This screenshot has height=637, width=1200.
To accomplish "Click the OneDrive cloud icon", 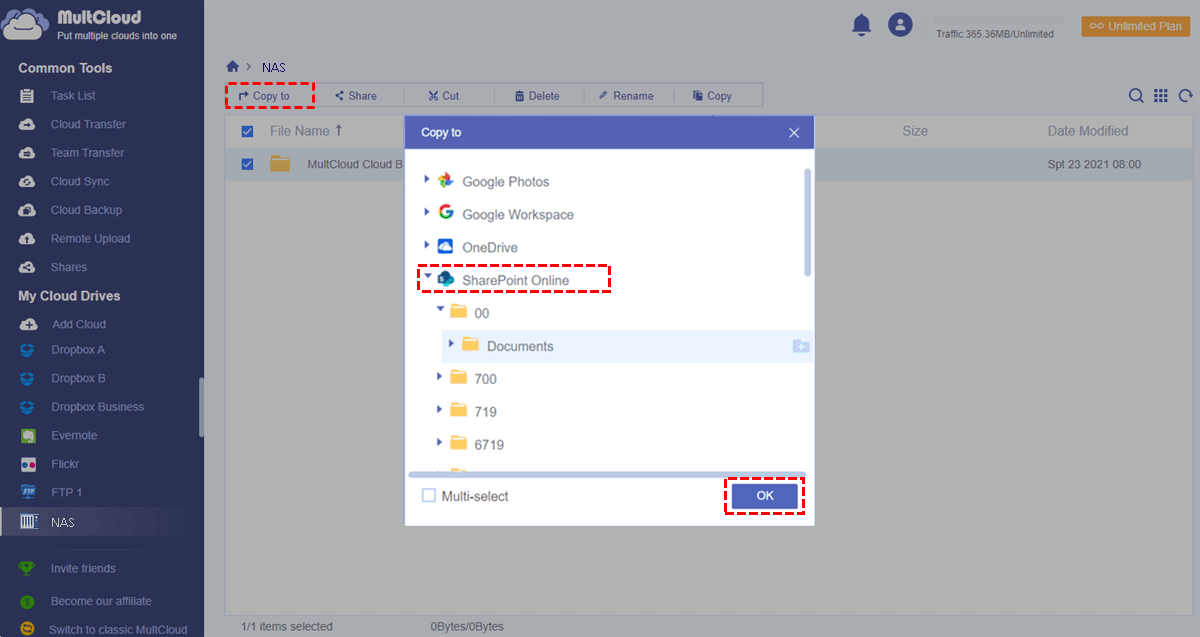I will 446,246.
